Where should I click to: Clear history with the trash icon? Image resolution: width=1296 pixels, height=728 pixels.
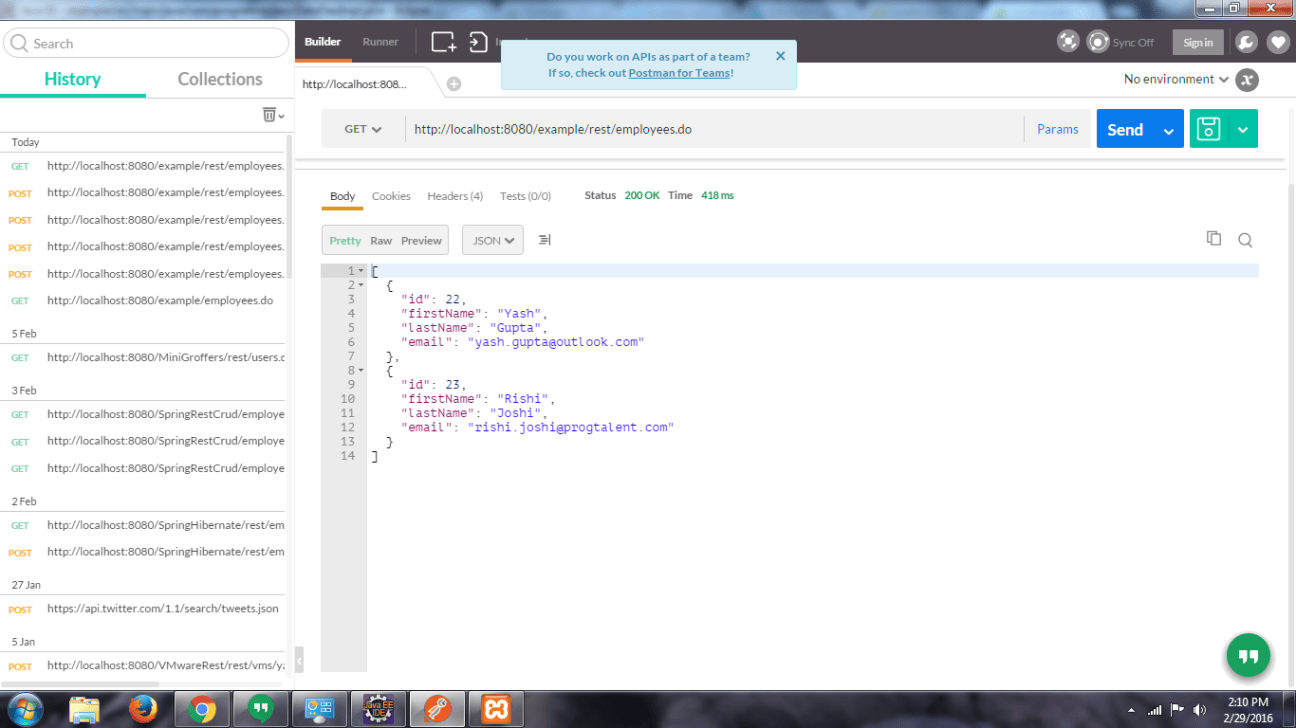(x=269, y=115)
